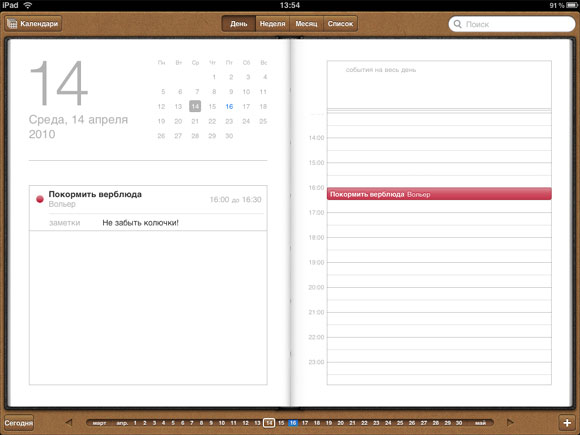
Task: Select the red event bar at 16:00
Action: click(439, 194)
